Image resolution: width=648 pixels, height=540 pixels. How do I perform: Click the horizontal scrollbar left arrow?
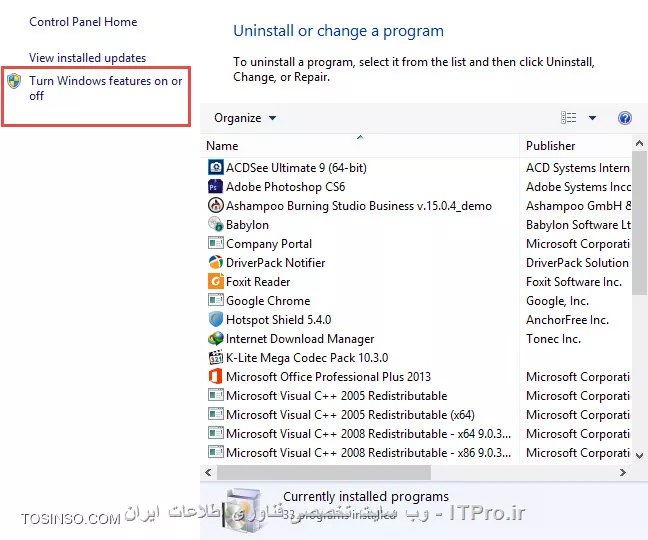[x=208, y=472]
